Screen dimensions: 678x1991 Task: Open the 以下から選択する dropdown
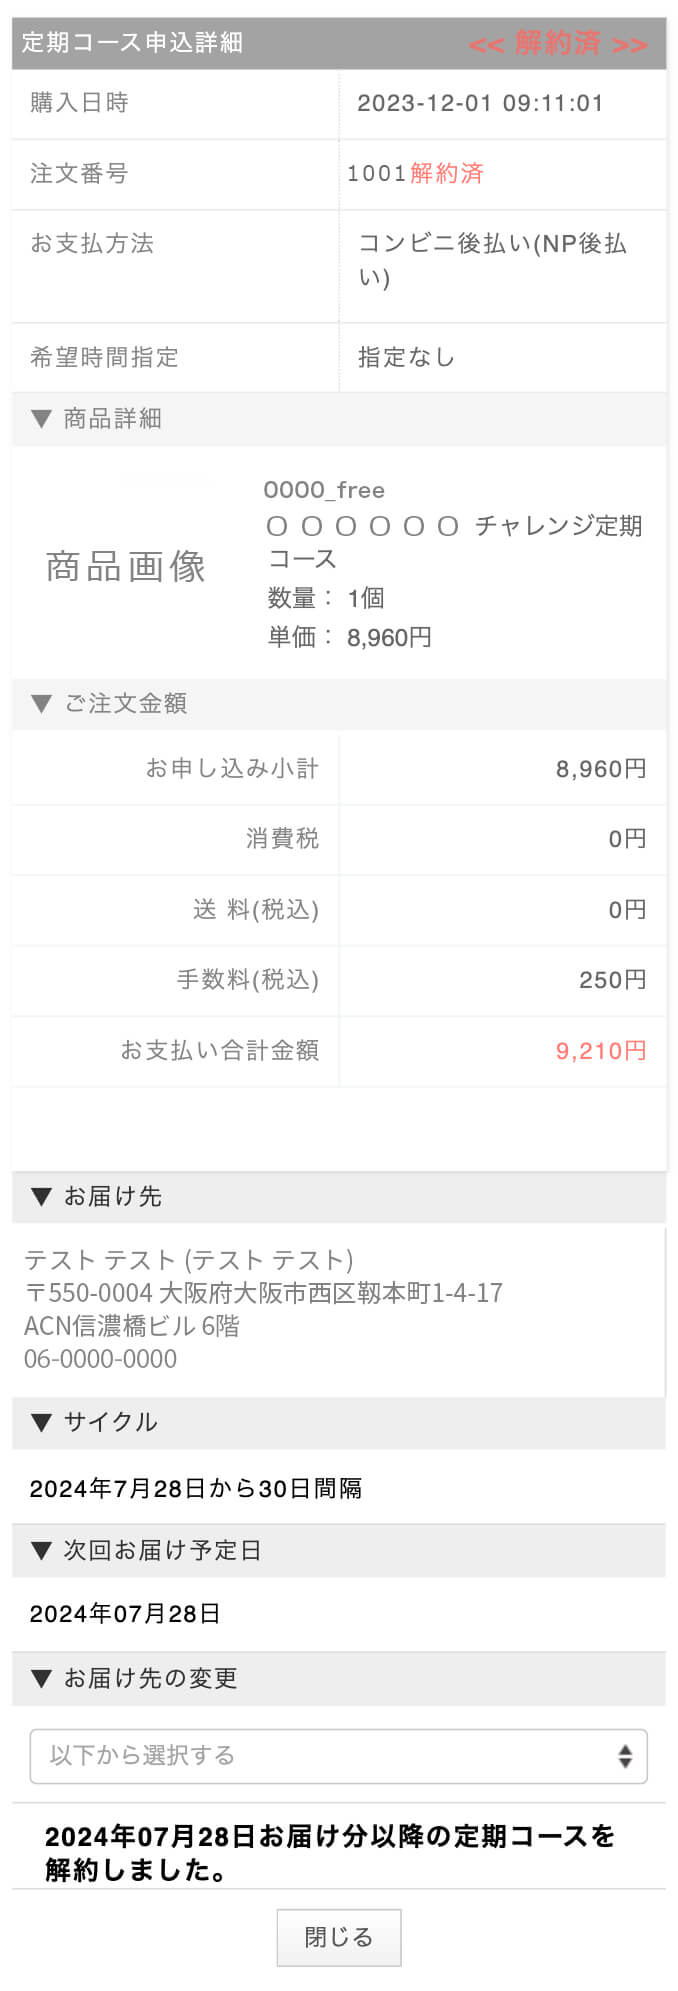point(338,1756)
